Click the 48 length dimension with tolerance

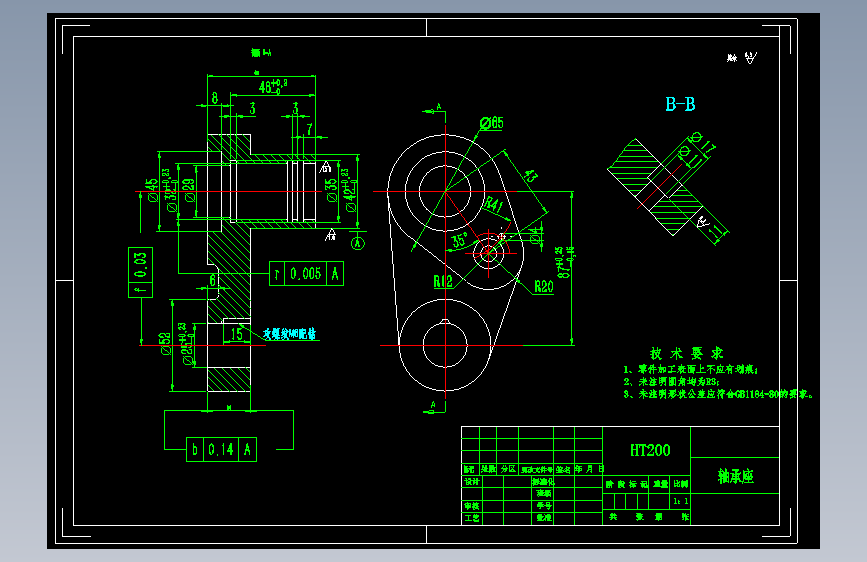coord(273,86)
